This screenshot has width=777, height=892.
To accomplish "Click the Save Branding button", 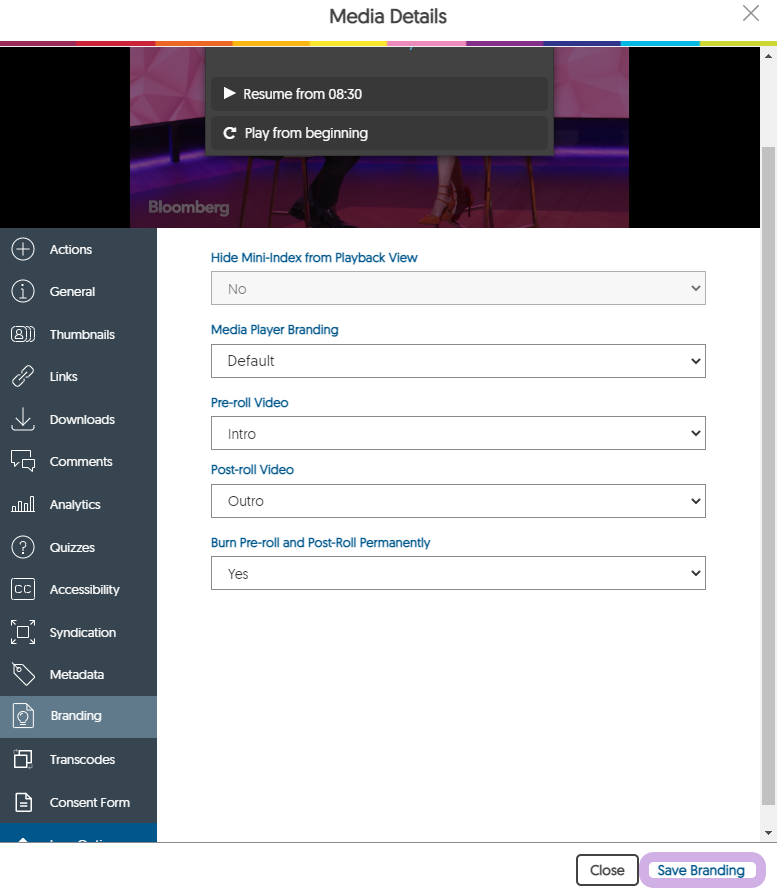I will [x=701, y=870].
